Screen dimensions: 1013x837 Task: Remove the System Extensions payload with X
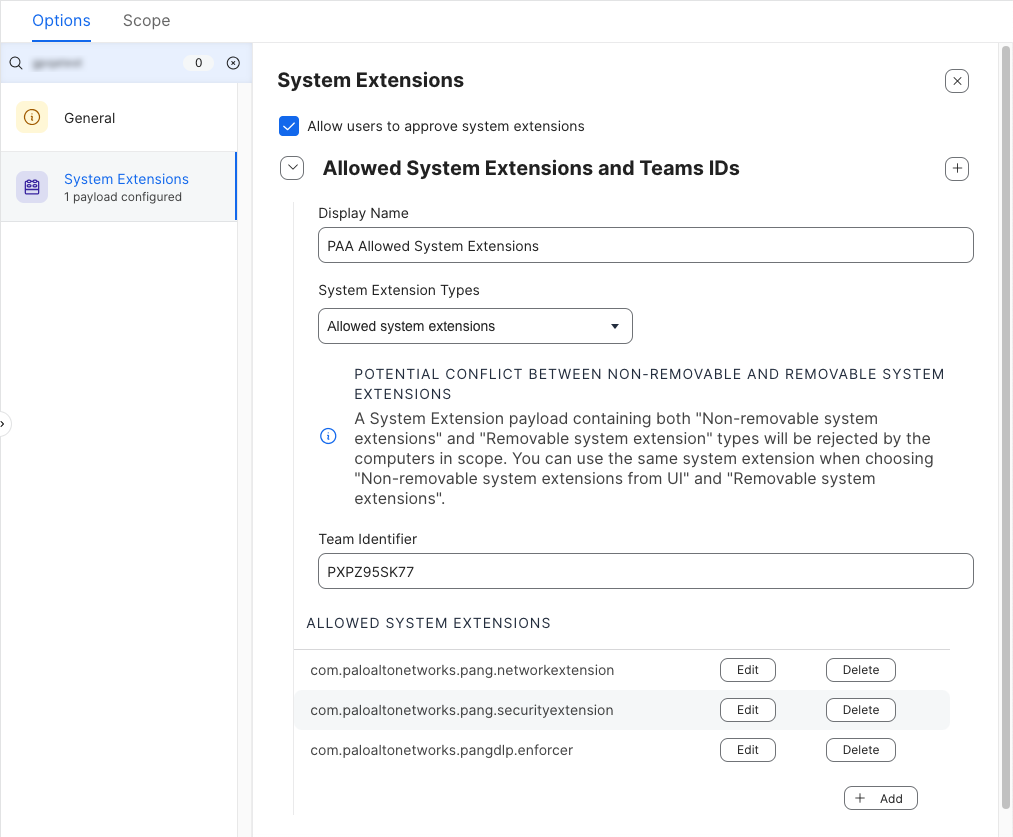point(956,81)
